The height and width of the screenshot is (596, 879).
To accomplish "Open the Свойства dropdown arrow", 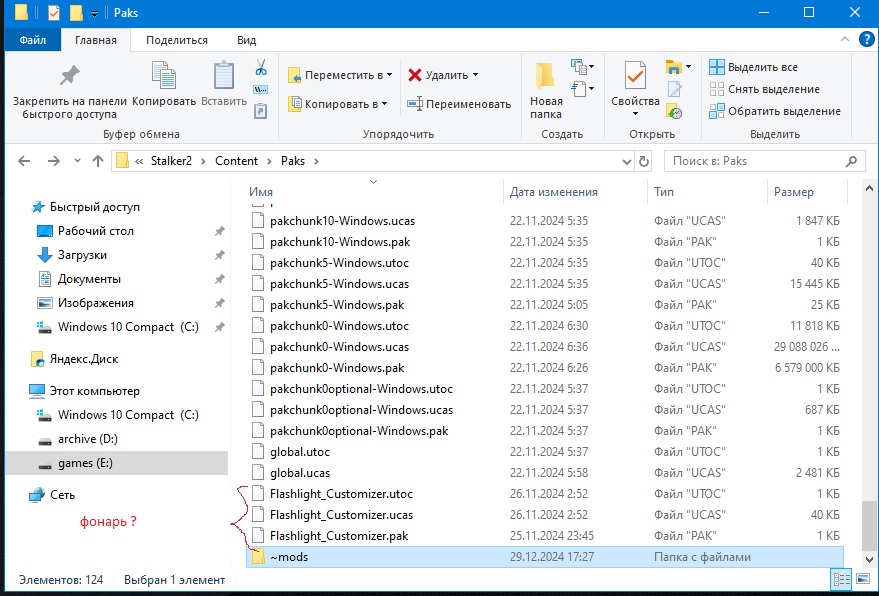I will [635, 113].
